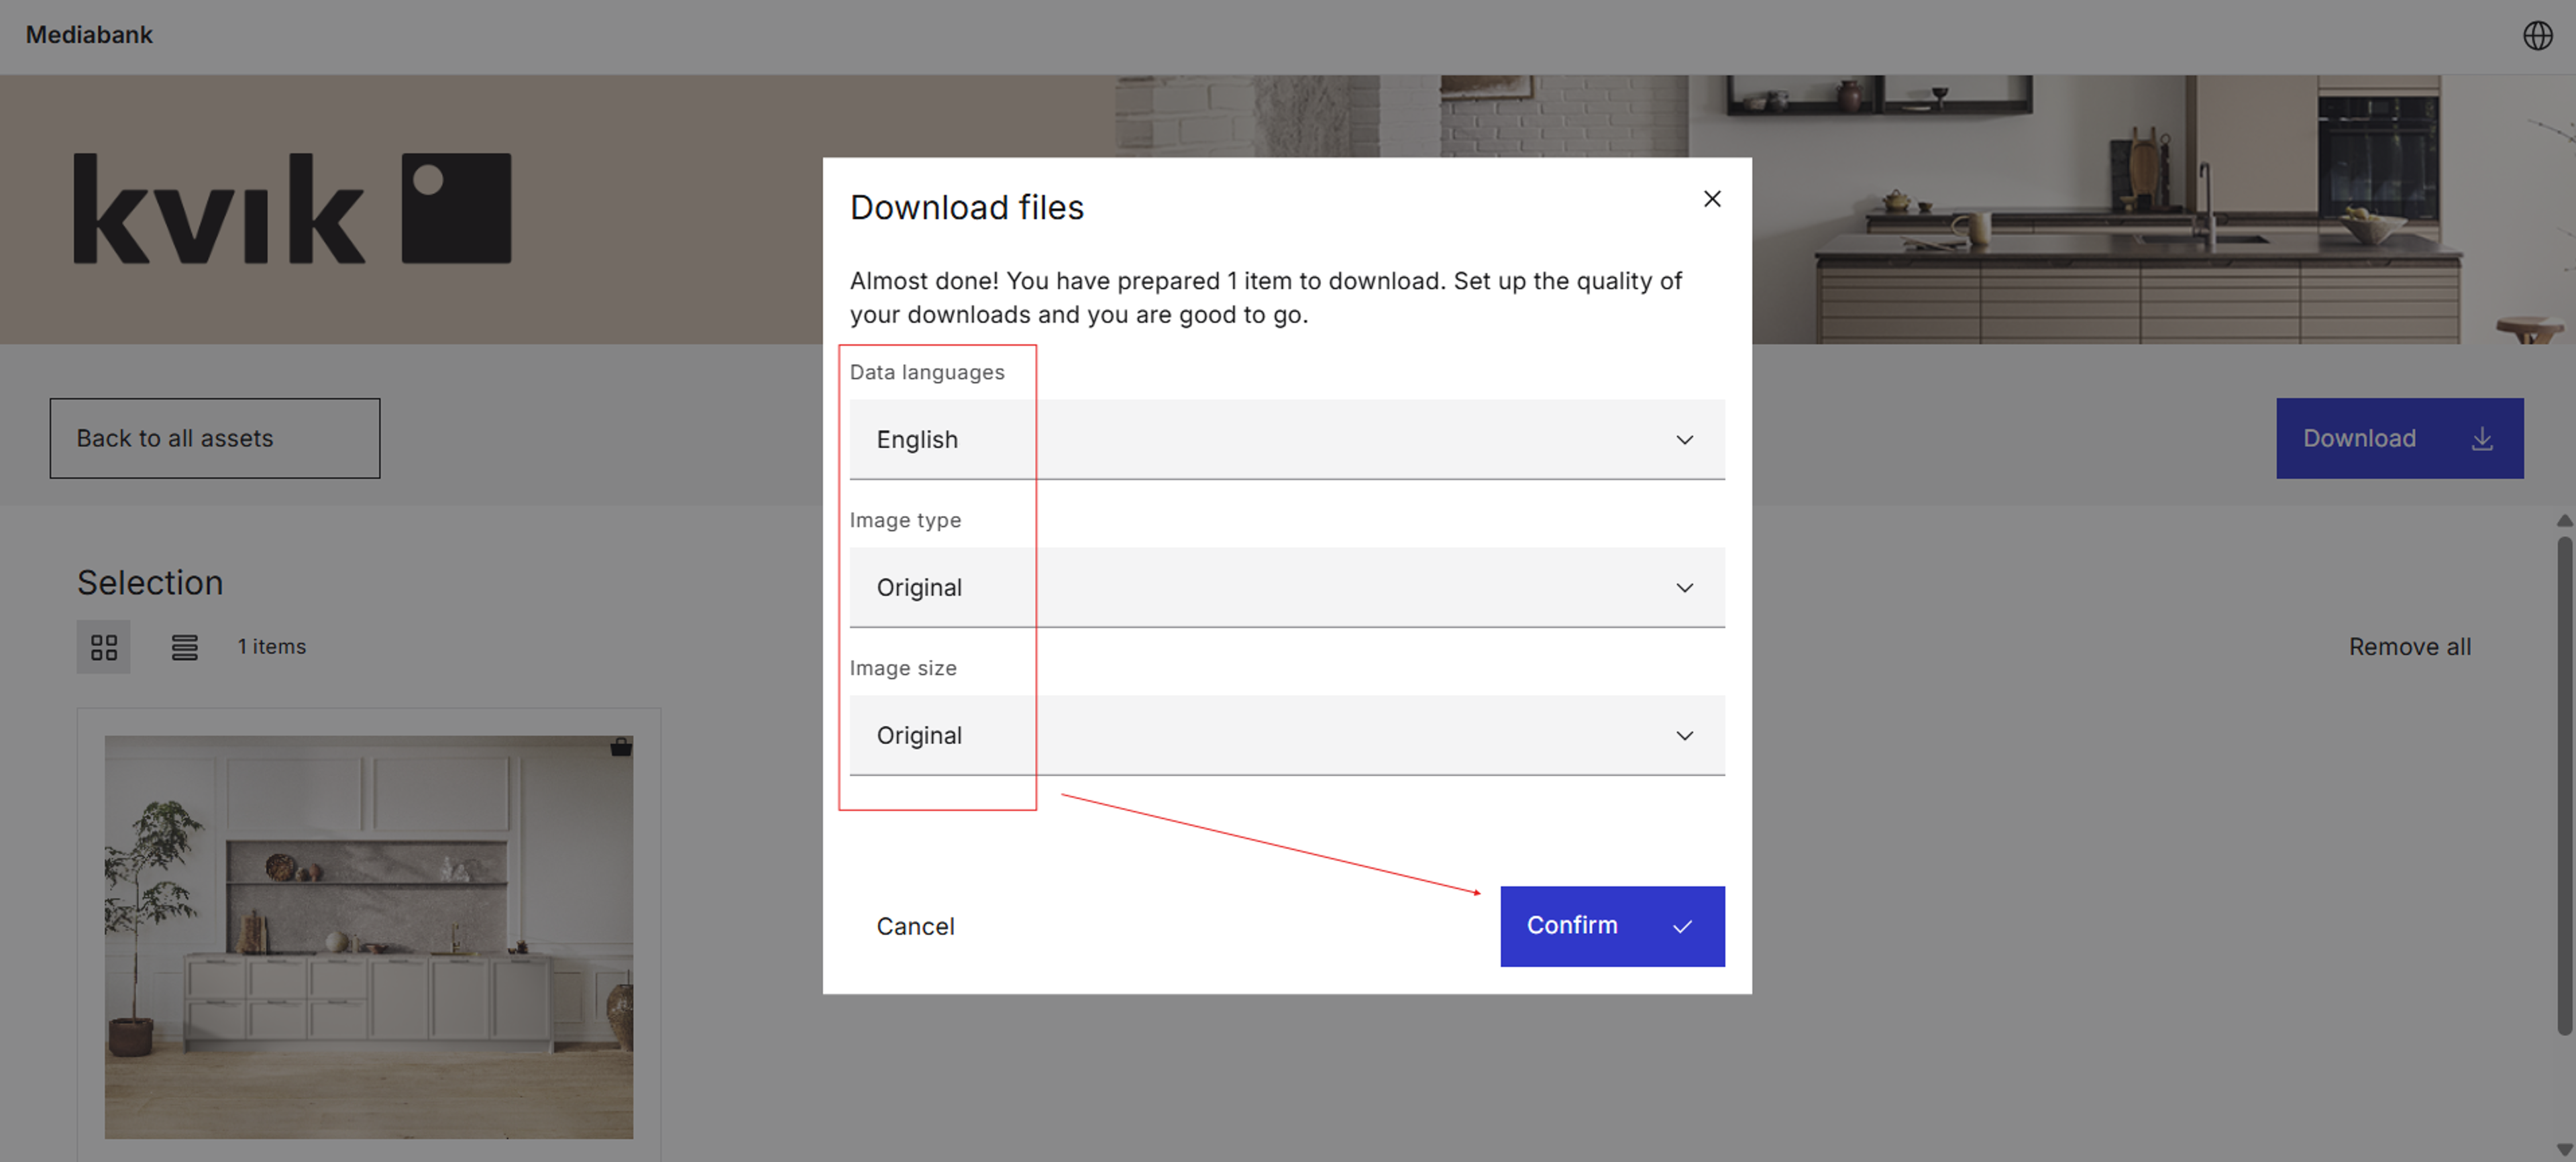Image resolution: width=2576 pixels, height=1162 pixels.
Task: Open the Image size dropdown
Action: point(1286,736)
